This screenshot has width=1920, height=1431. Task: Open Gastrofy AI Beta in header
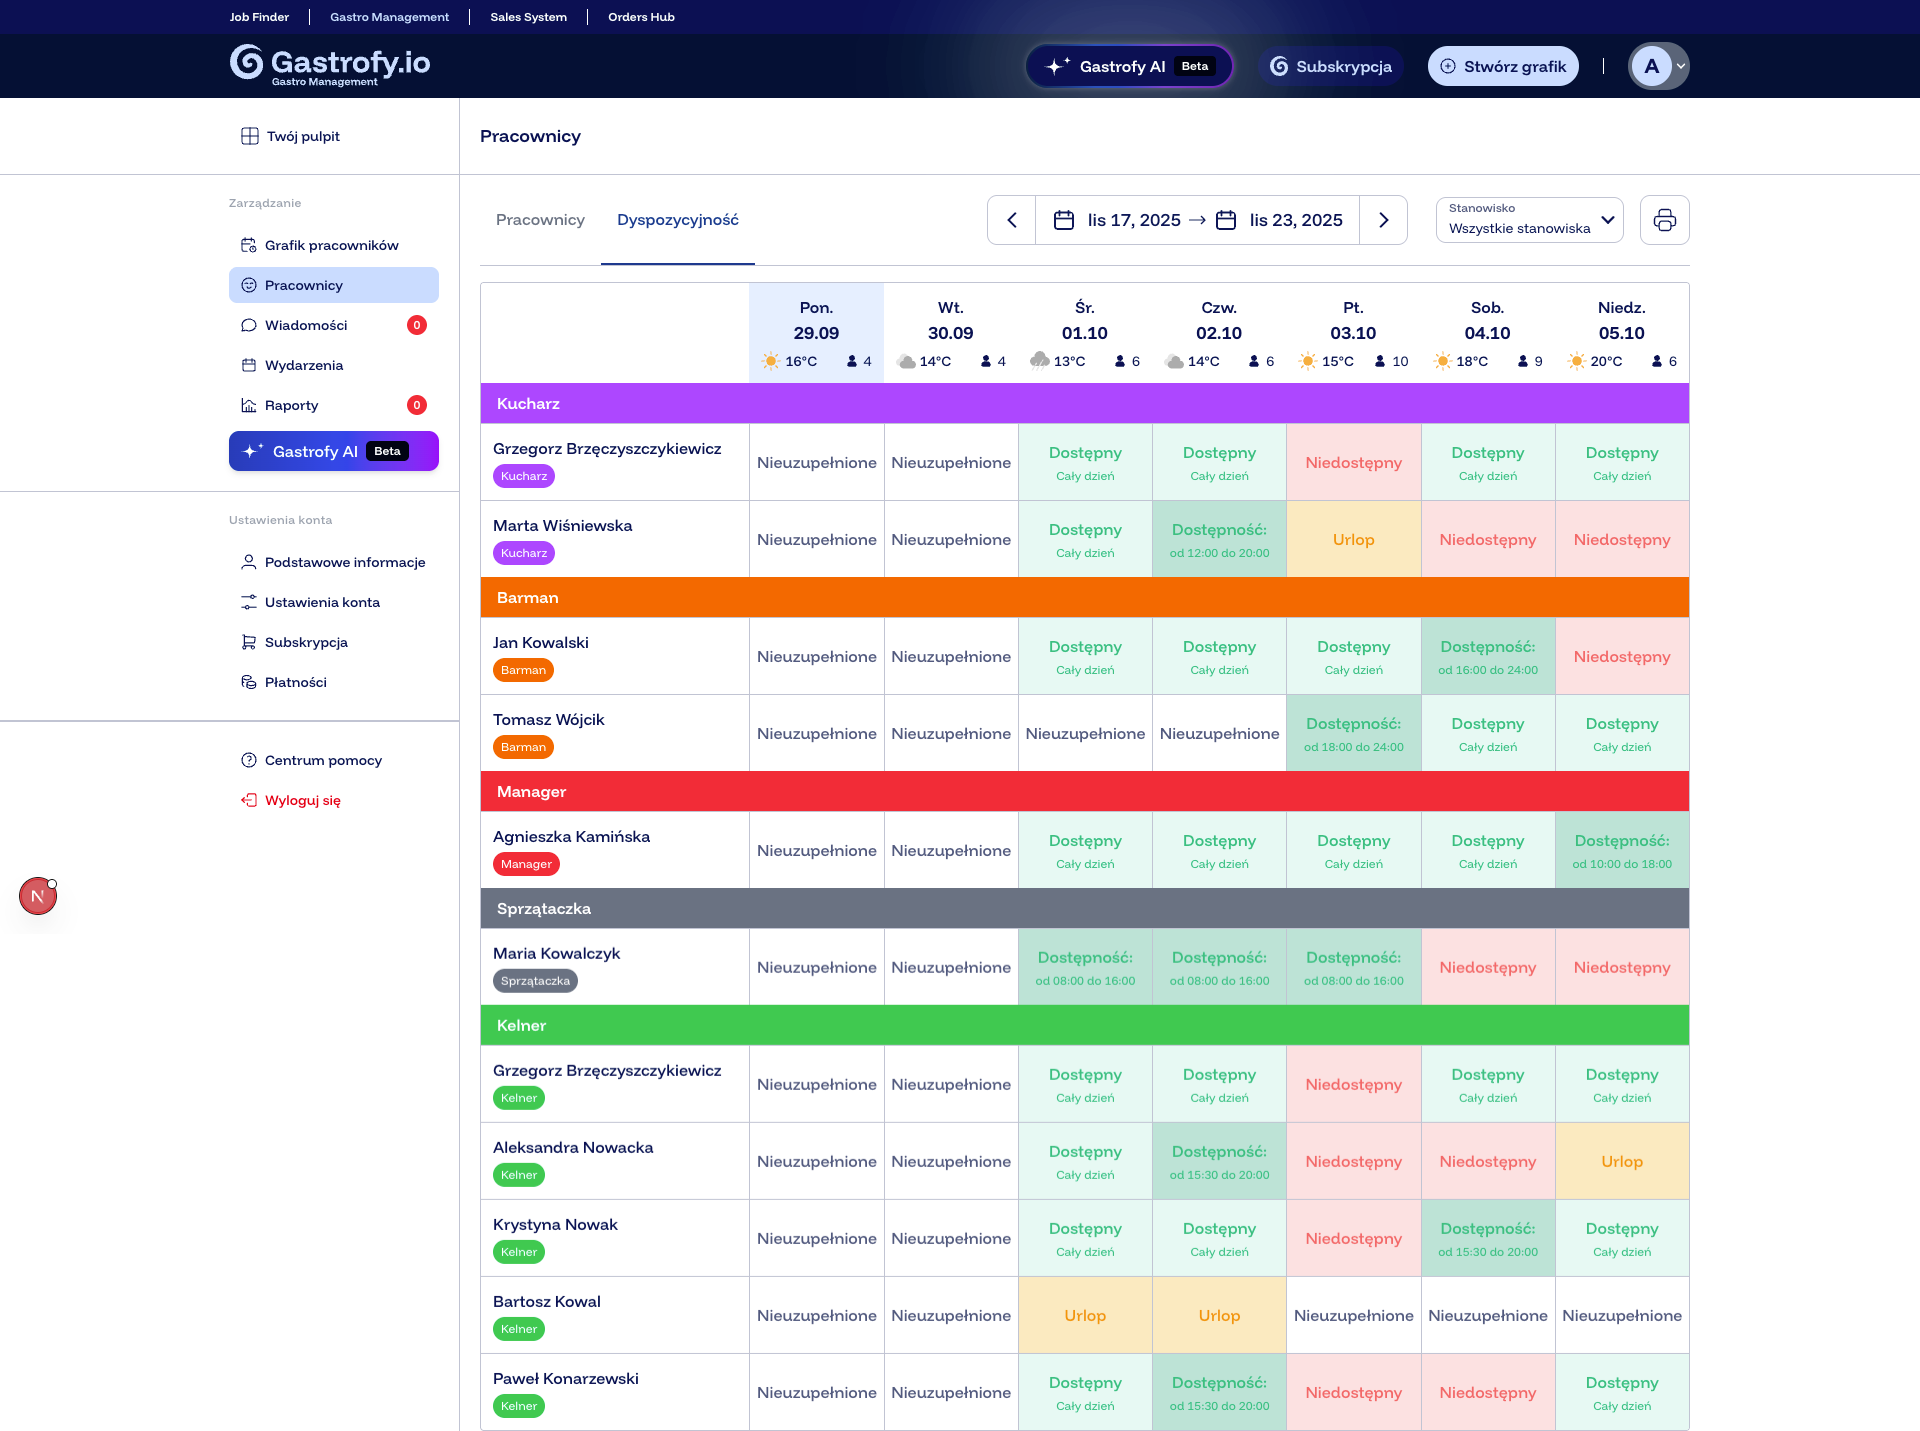[1130, 66]
